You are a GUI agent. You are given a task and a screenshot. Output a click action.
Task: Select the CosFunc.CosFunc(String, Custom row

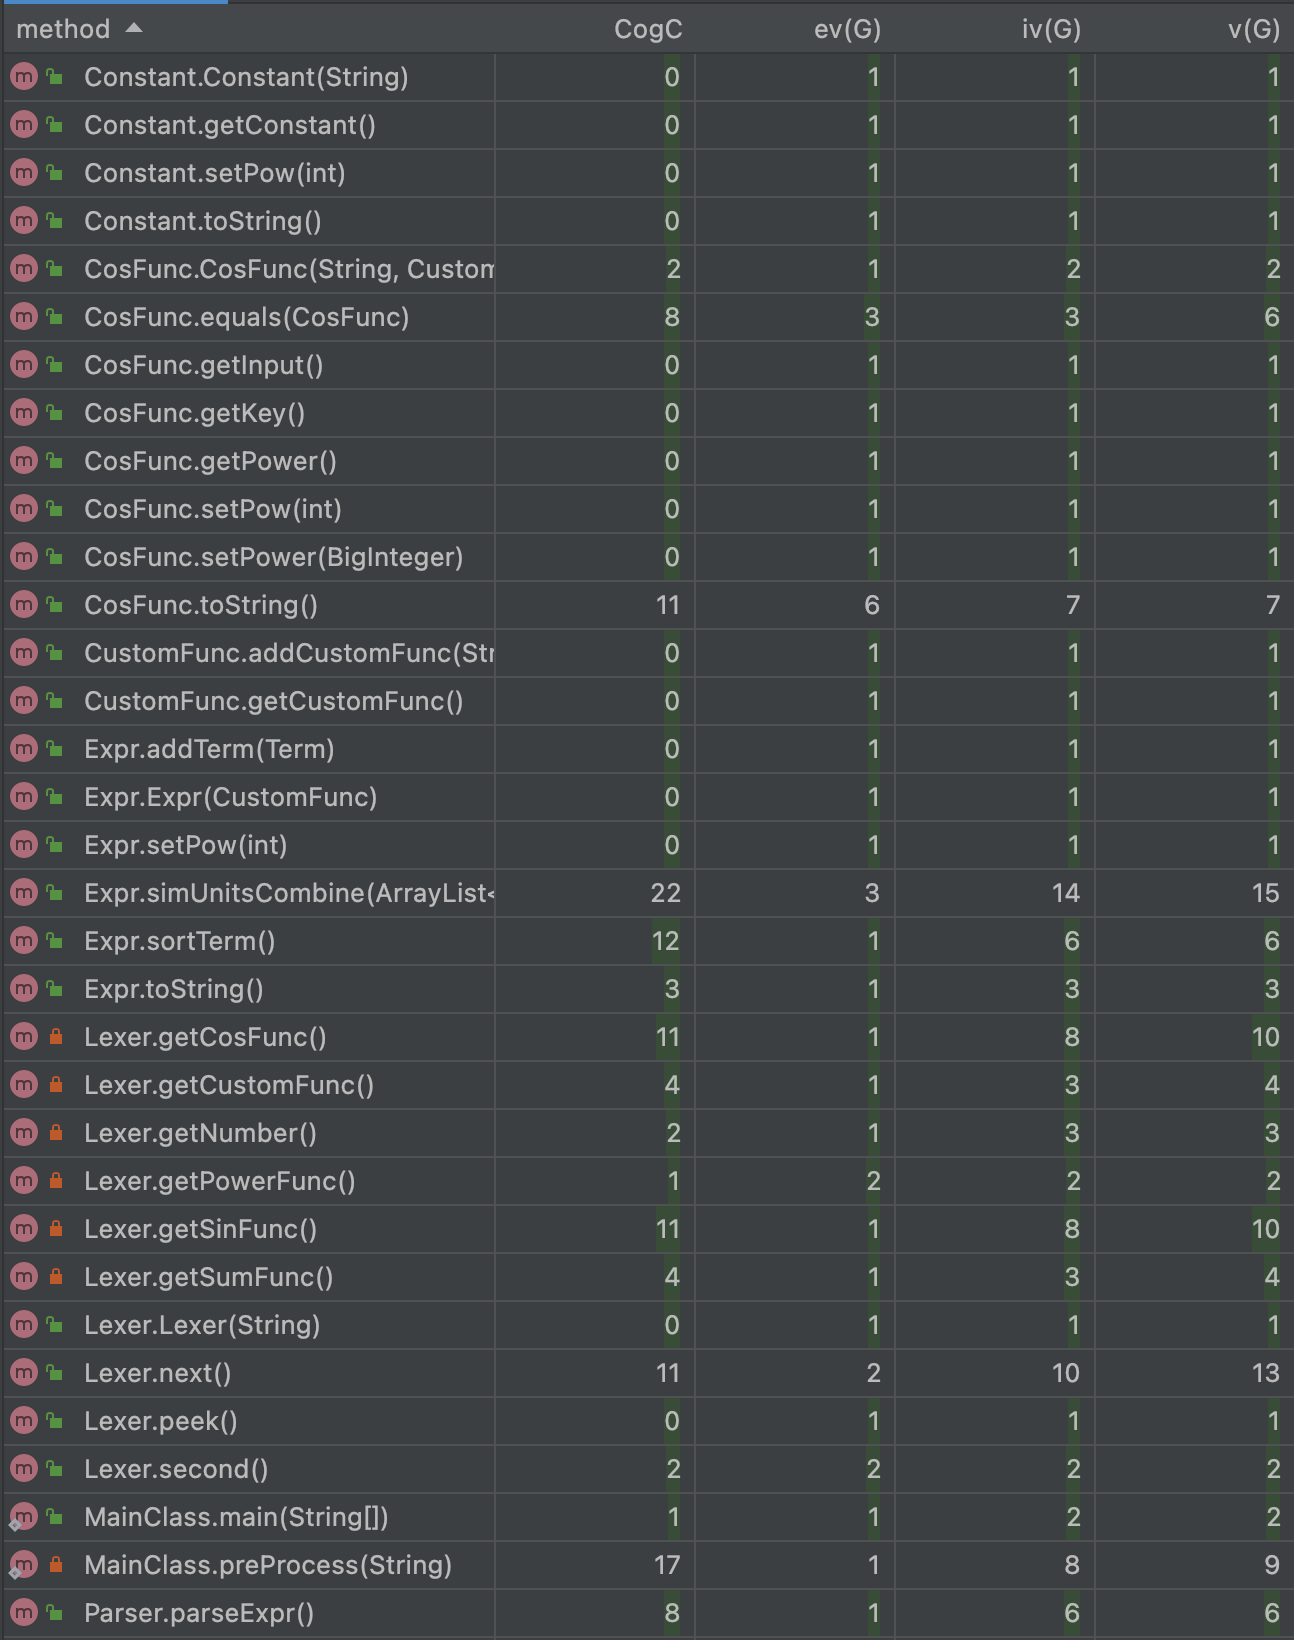pyautogui.click(x=647, y=269)
